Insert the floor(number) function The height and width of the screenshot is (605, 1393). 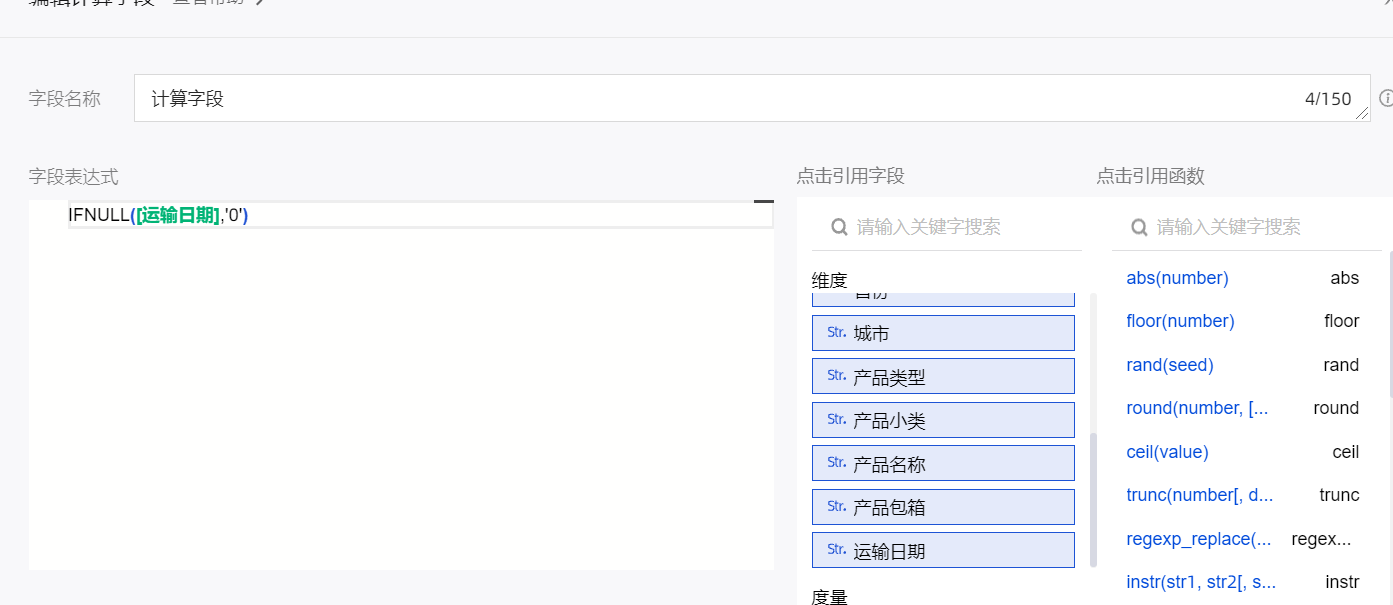1180,321
